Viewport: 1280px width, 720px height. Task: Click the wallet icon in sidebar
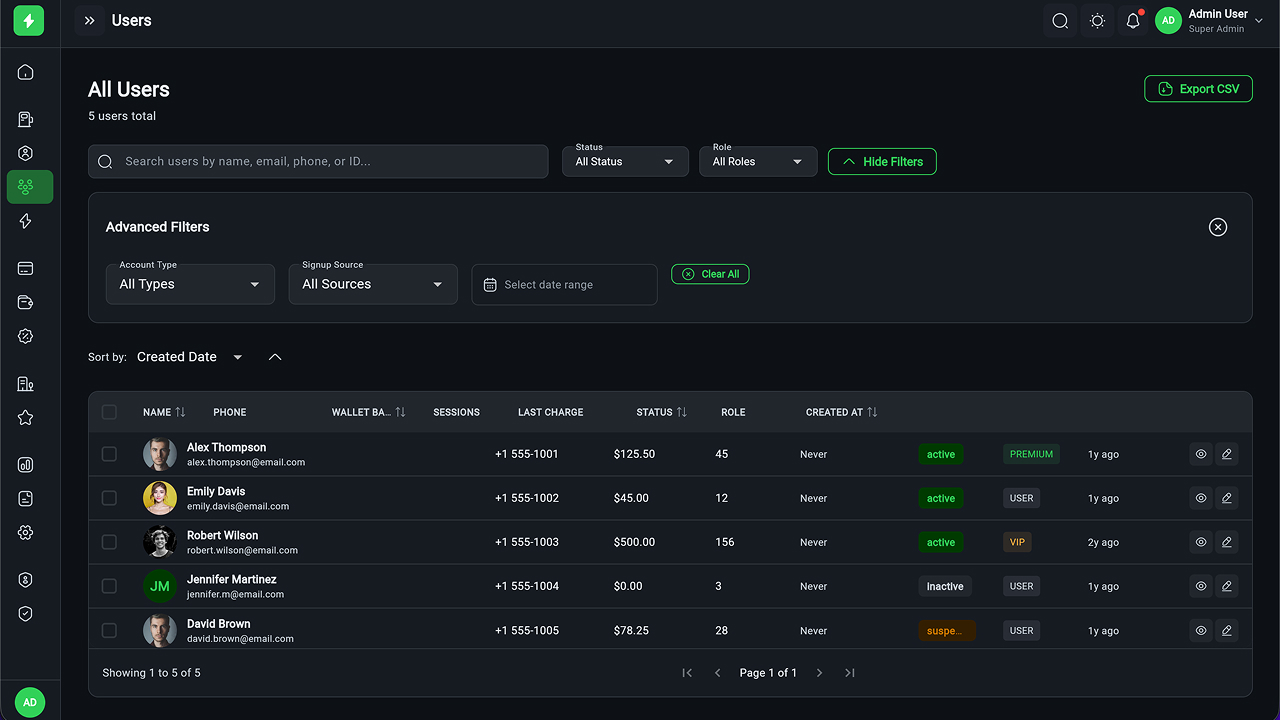click(26, 303)
